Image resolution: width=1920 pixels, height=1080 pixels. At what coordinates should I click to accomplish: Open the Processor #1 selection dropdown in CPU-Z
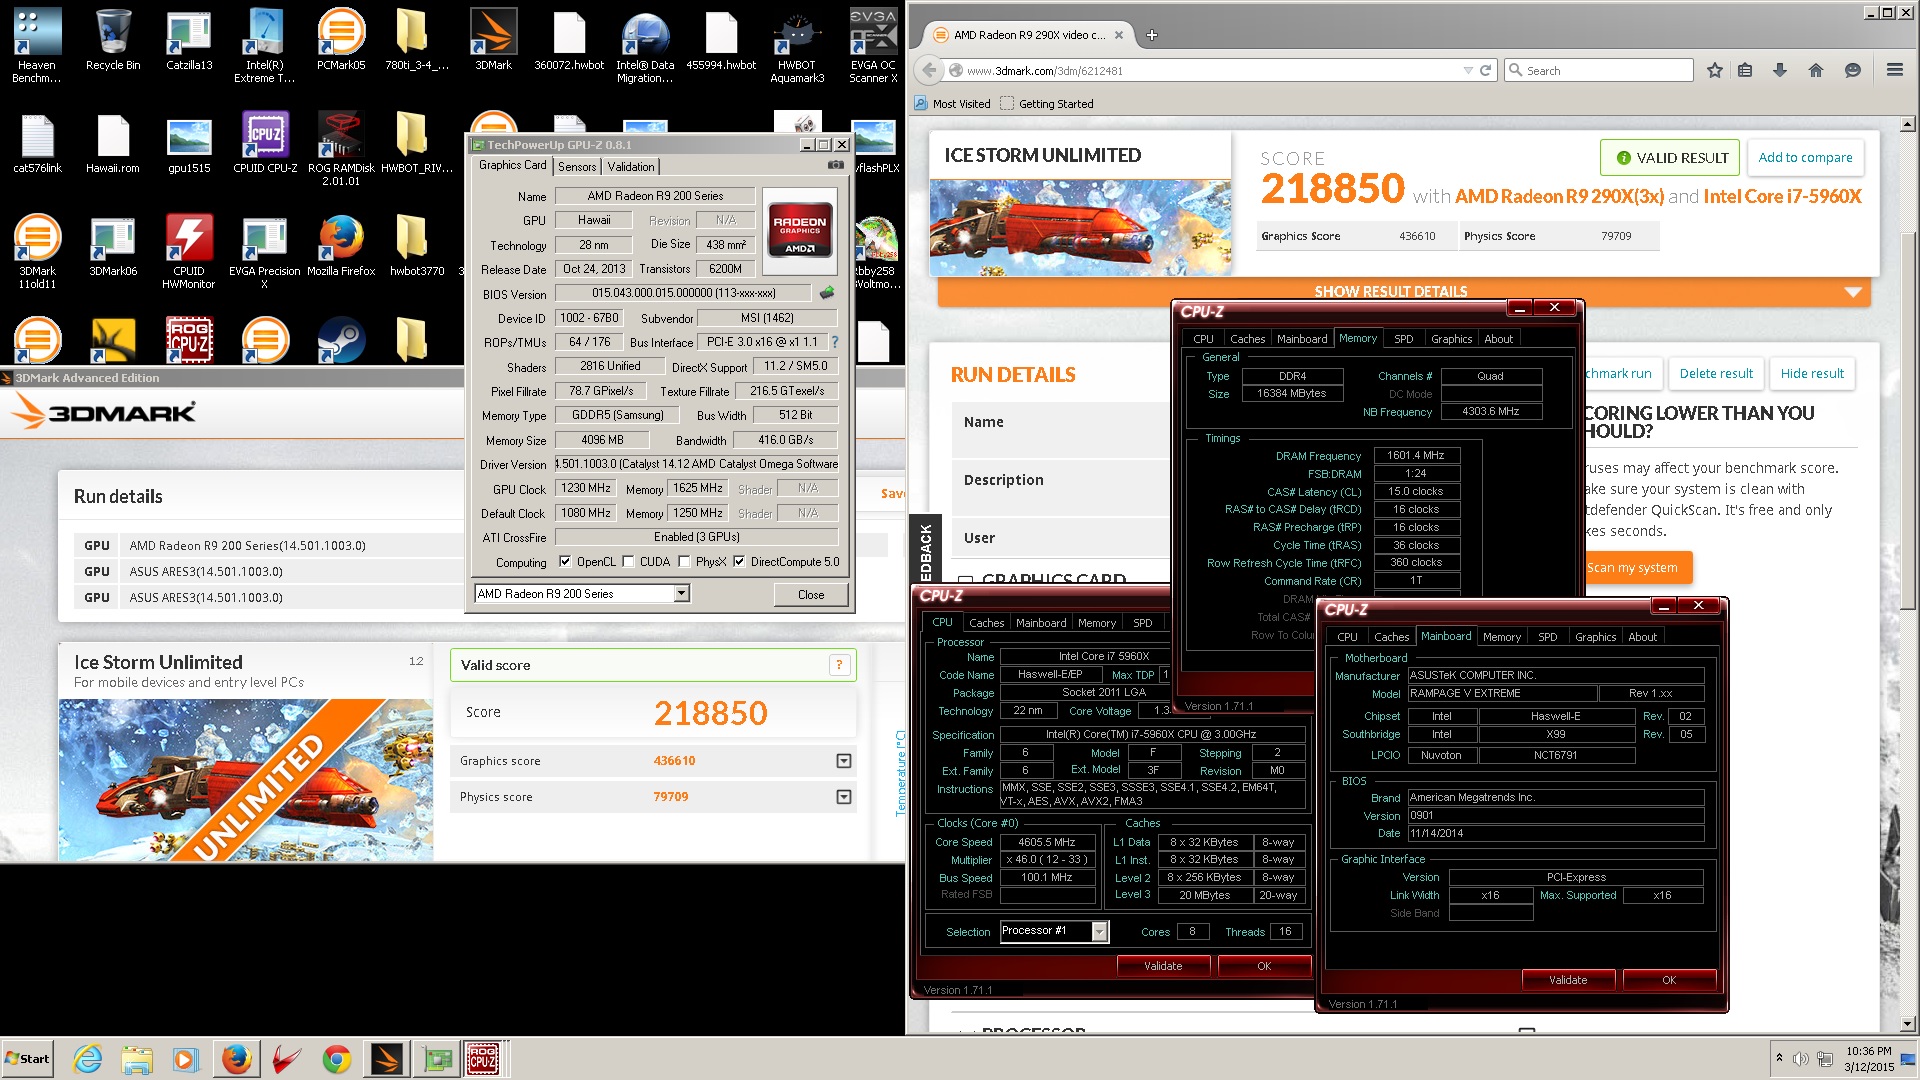pyautogui.click(x=1100, y=932)
